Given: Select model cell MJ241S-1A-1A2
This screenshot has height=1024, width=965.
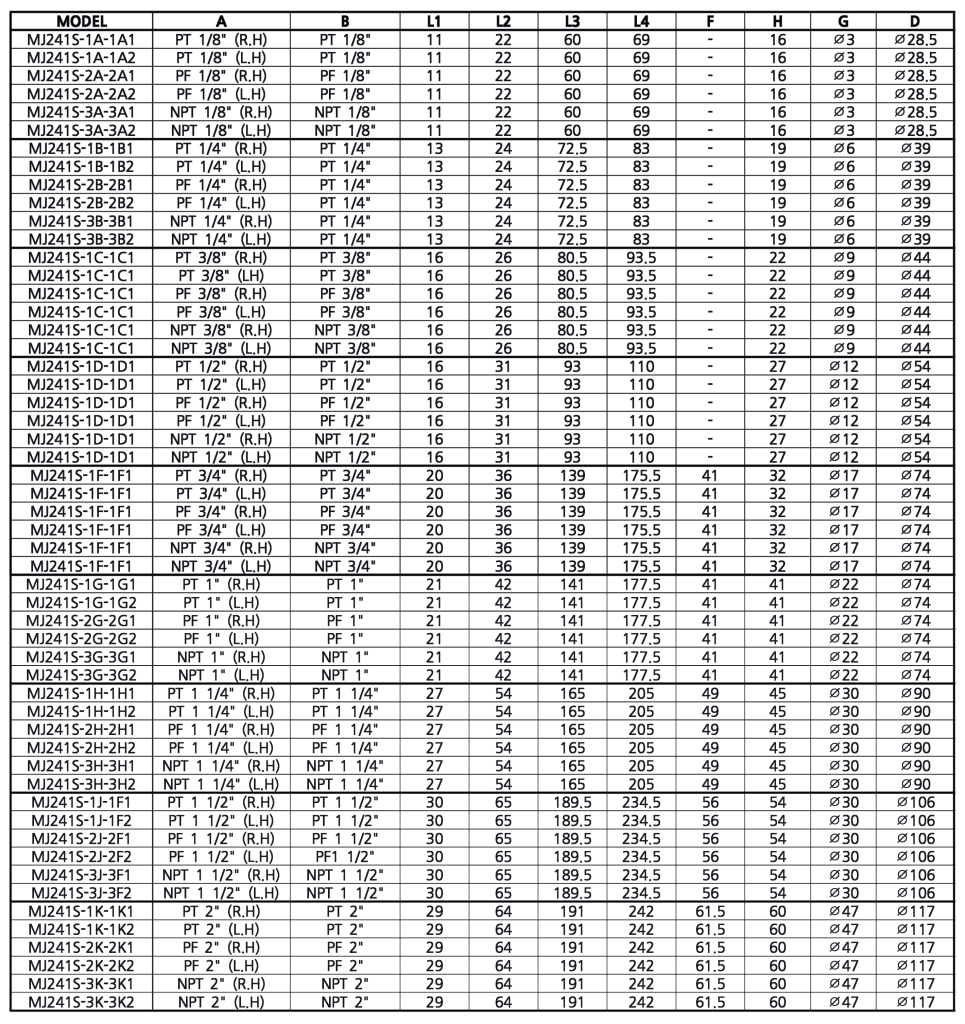Looking at the screenshot, I should 81,58.
